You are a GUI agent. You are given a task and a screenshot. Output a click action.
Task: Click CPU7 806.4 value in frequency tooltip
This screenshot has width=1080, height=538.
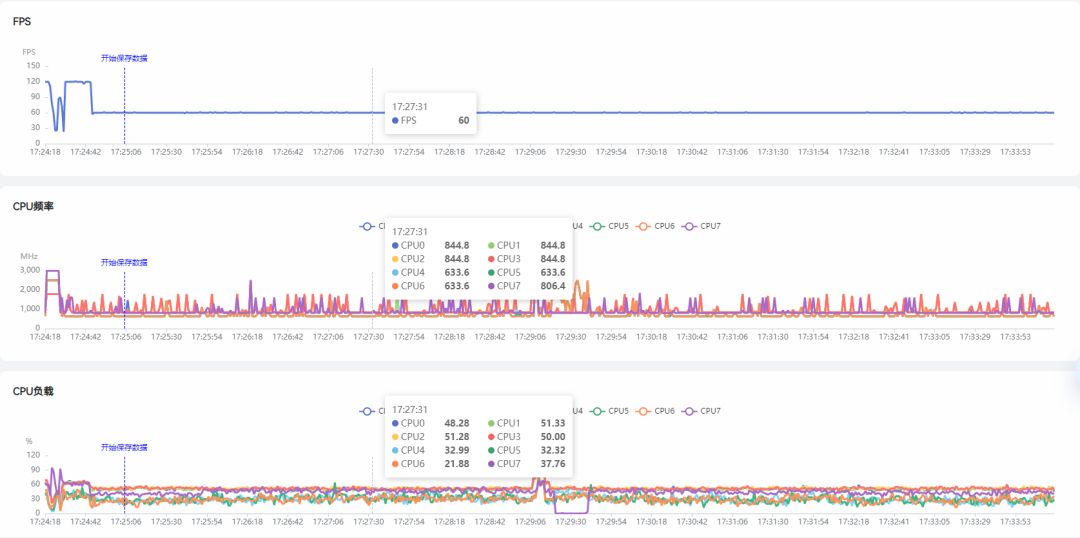coord(552,286)
